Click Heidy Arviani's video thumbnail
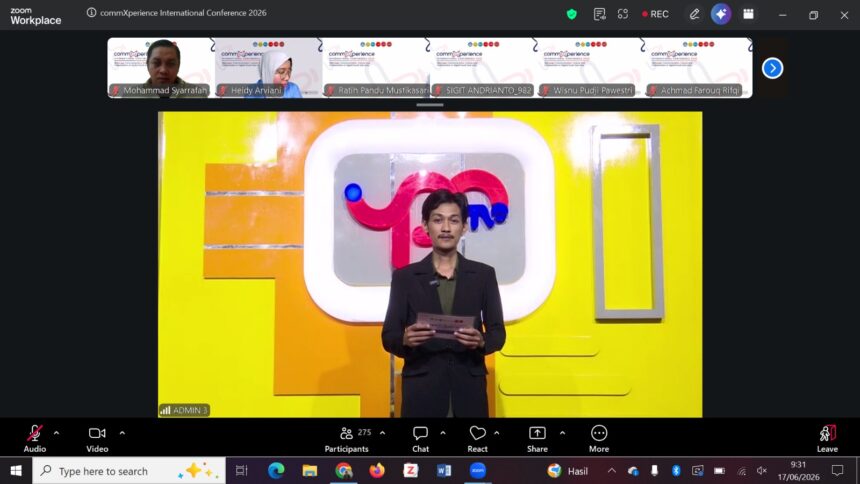860x484 pixels. click(268, 68)
